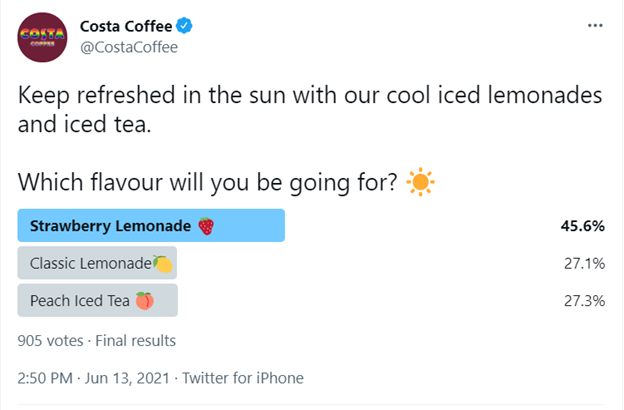Select the Strawberry Lemonade poll bar
624x410 pixels.
[x=151, y=225]
